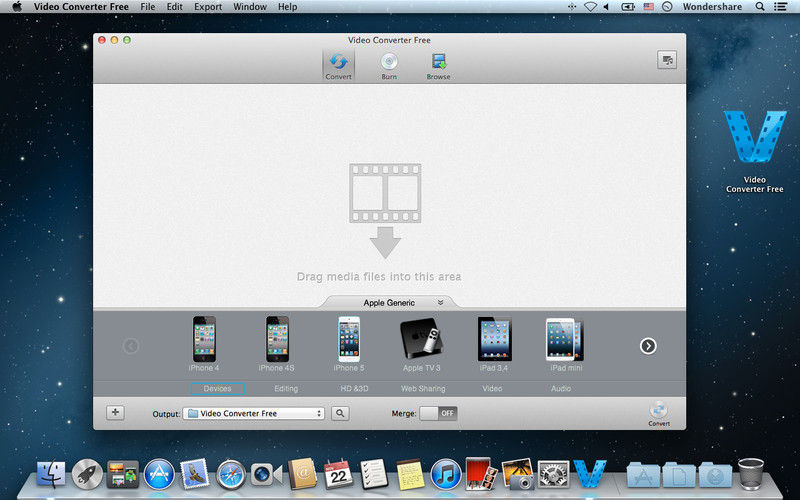Select the Apple TV 3 preset
Image resolution: width=800 pixels, height=500 pixels.
(421, 344)
